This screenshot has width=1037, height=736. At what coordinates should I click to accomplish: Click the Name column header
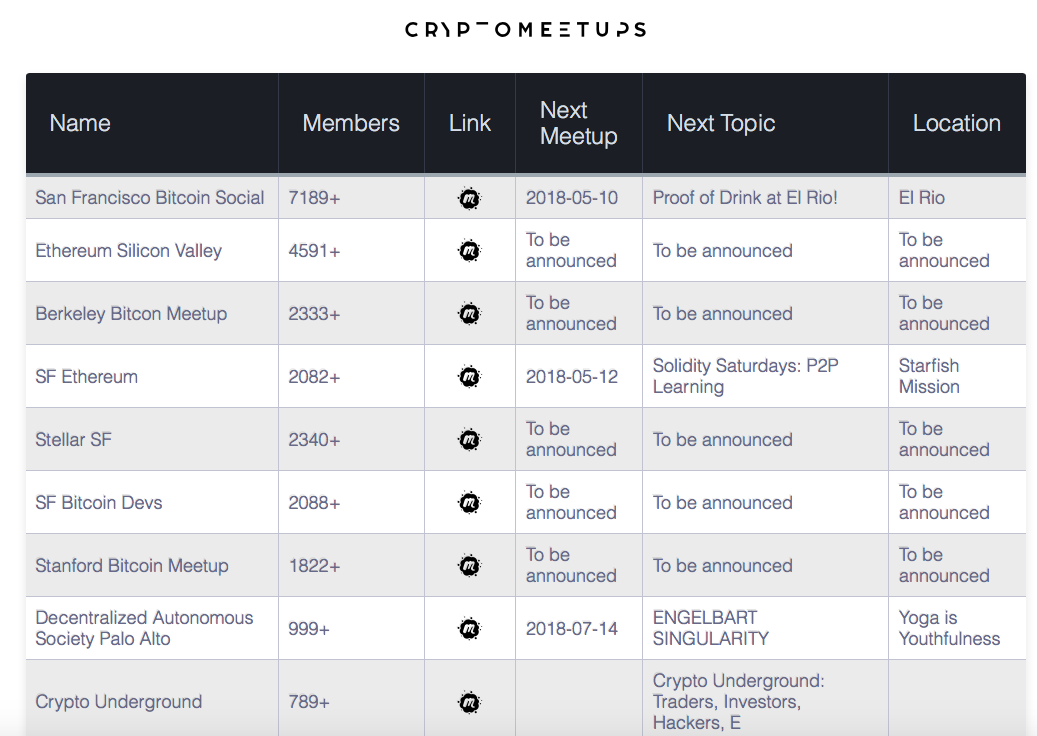79,122
